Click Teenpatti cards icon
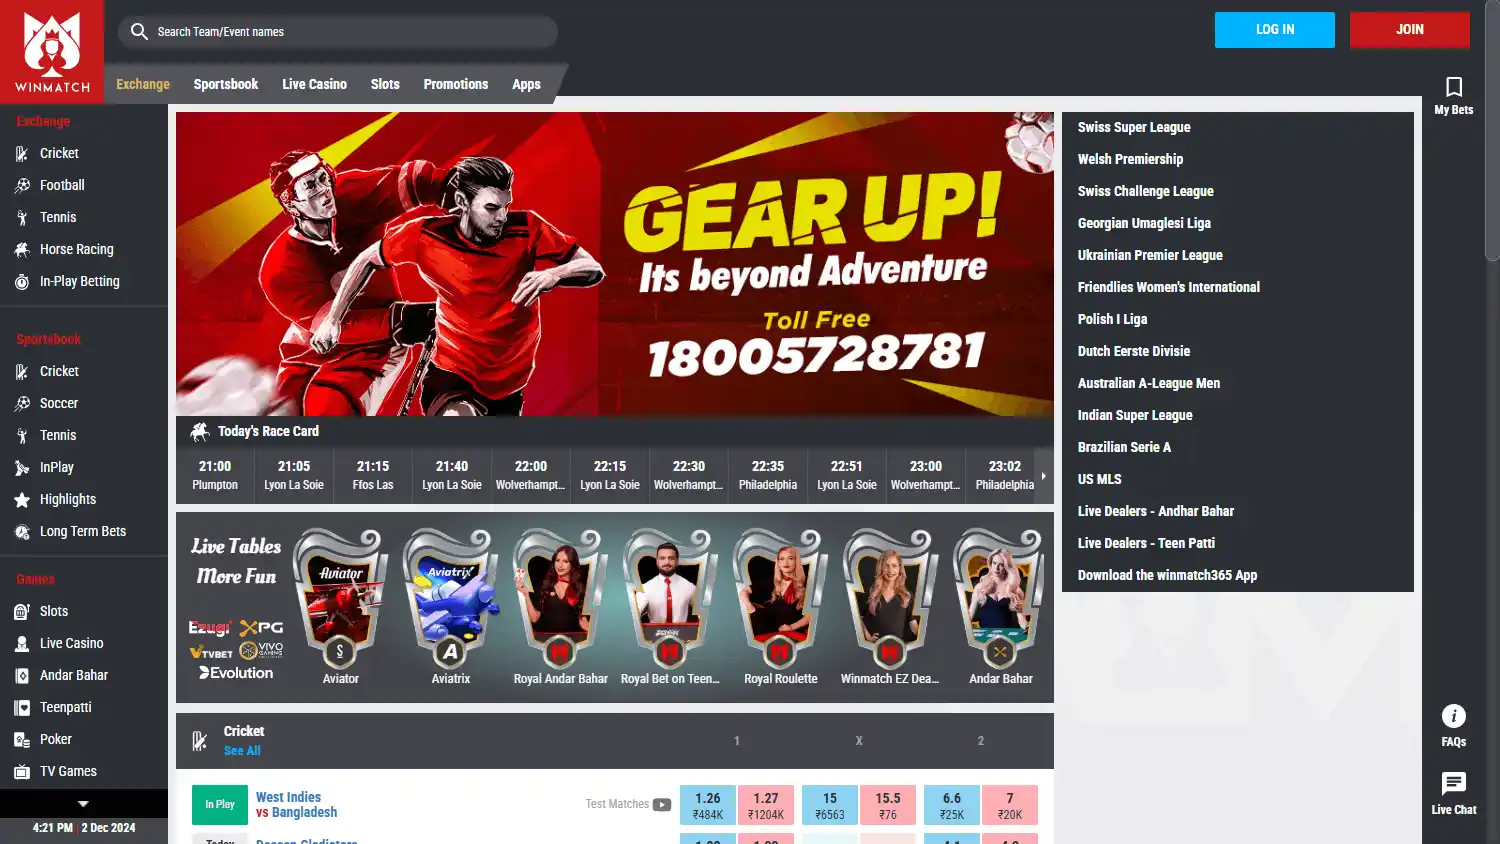1500x844 pixels. 22,708
